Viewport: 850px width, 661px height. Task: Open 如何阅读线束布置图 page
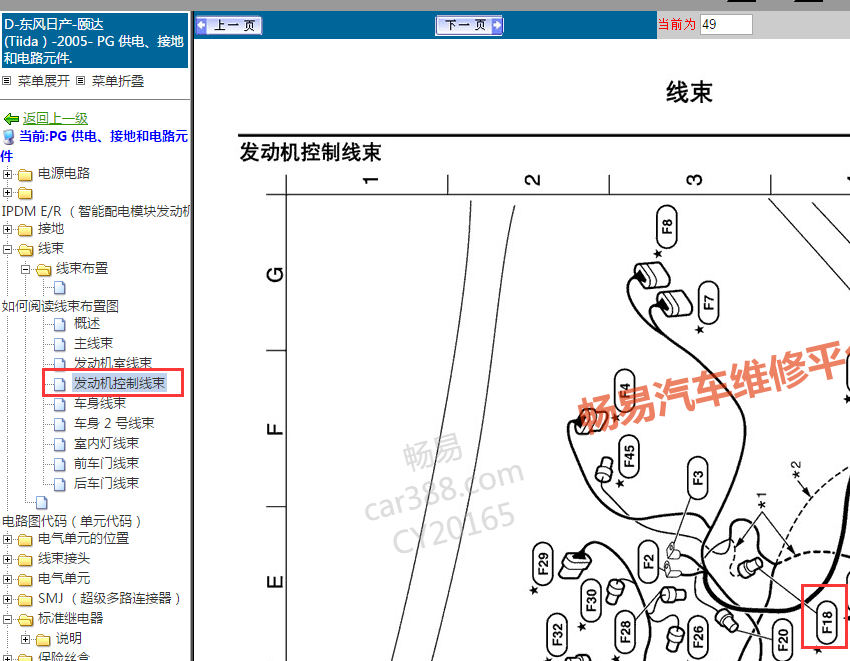click(x=60, y=306)
